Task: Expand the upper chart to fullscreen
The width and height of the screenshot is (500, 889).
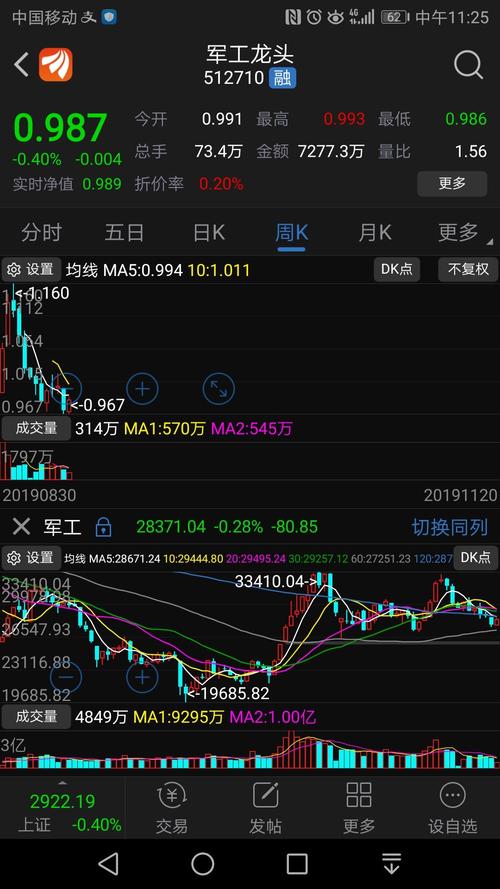Action: pos(218,388)
